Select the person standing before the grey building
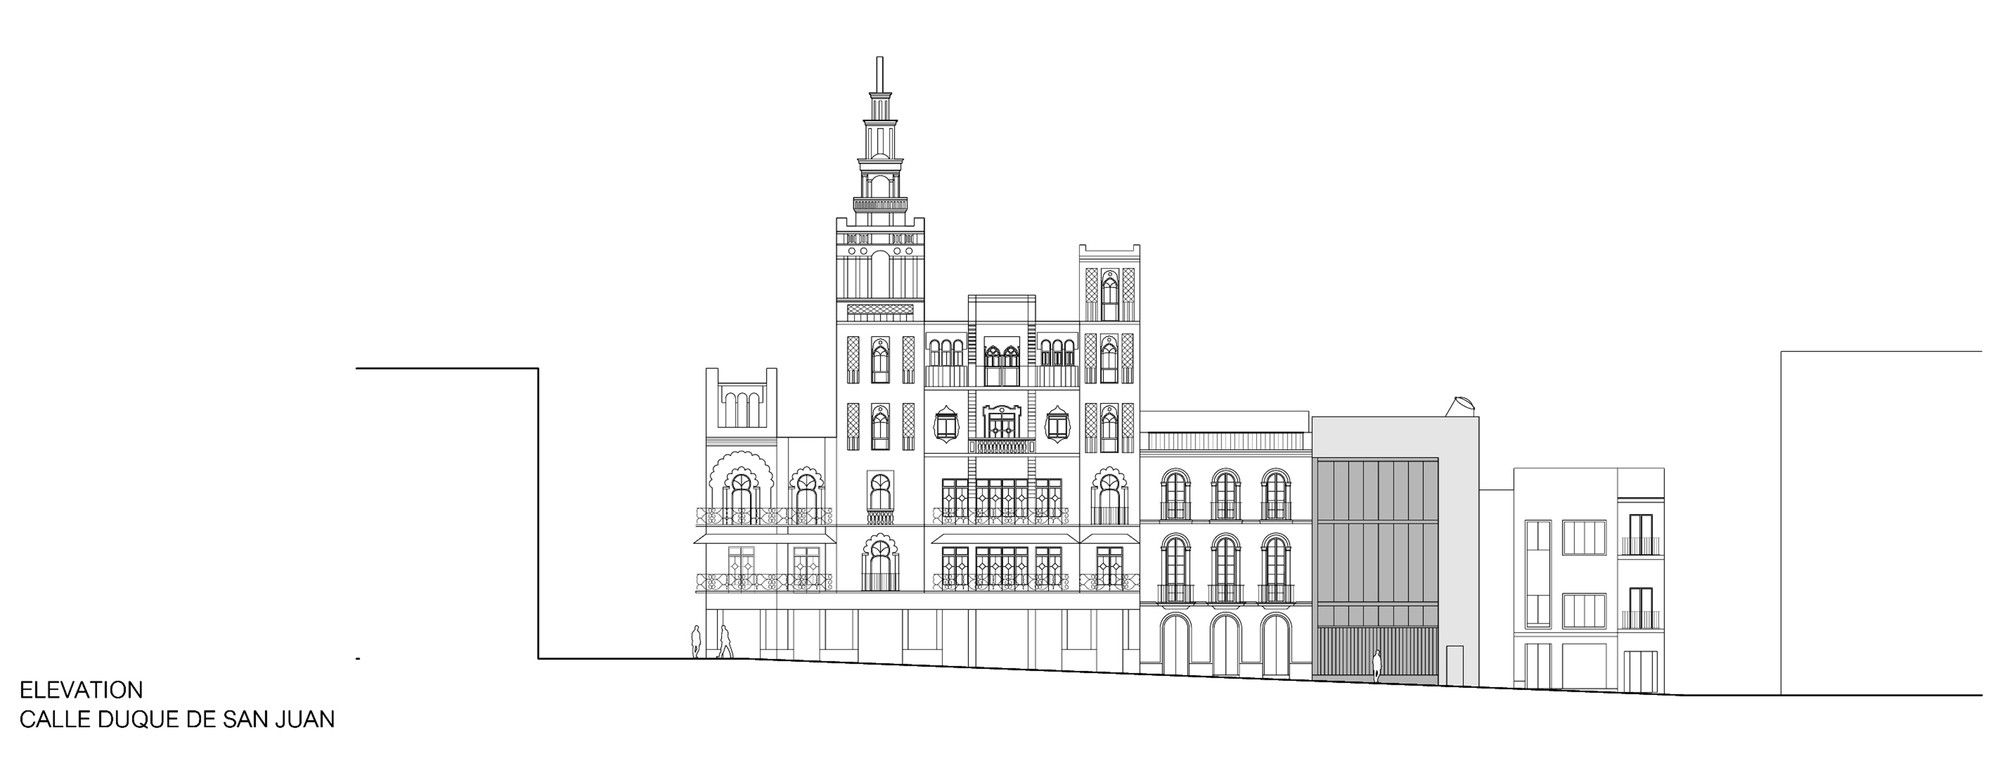The image size is (2000, 775). 1376,666
